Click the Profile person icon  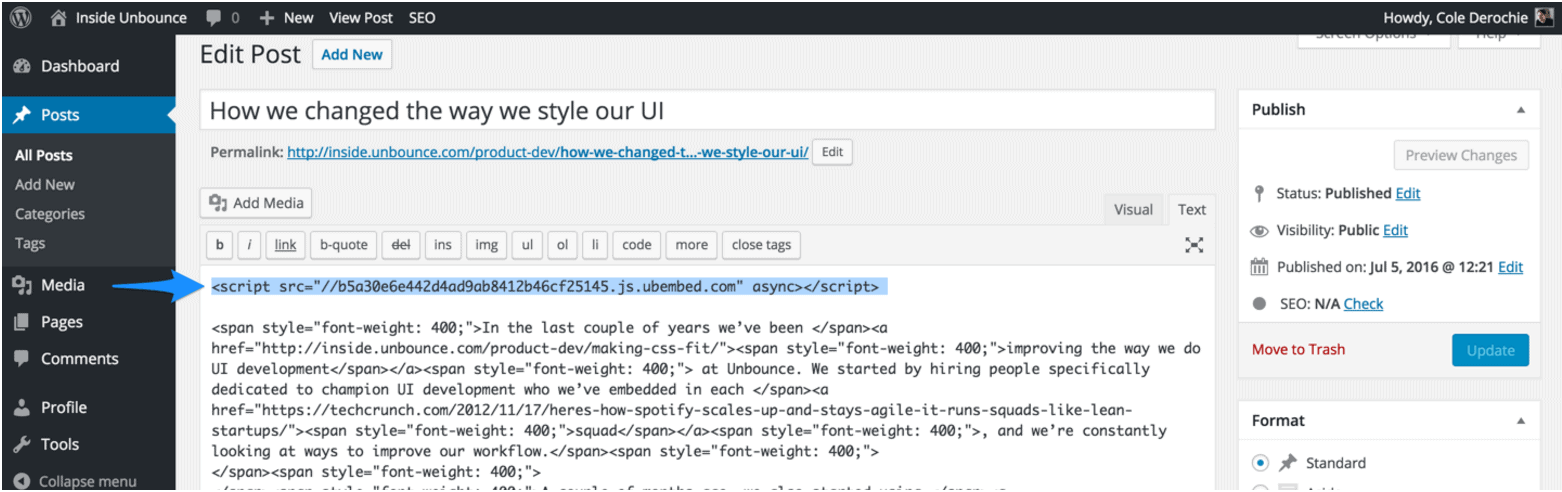(22, 407)
